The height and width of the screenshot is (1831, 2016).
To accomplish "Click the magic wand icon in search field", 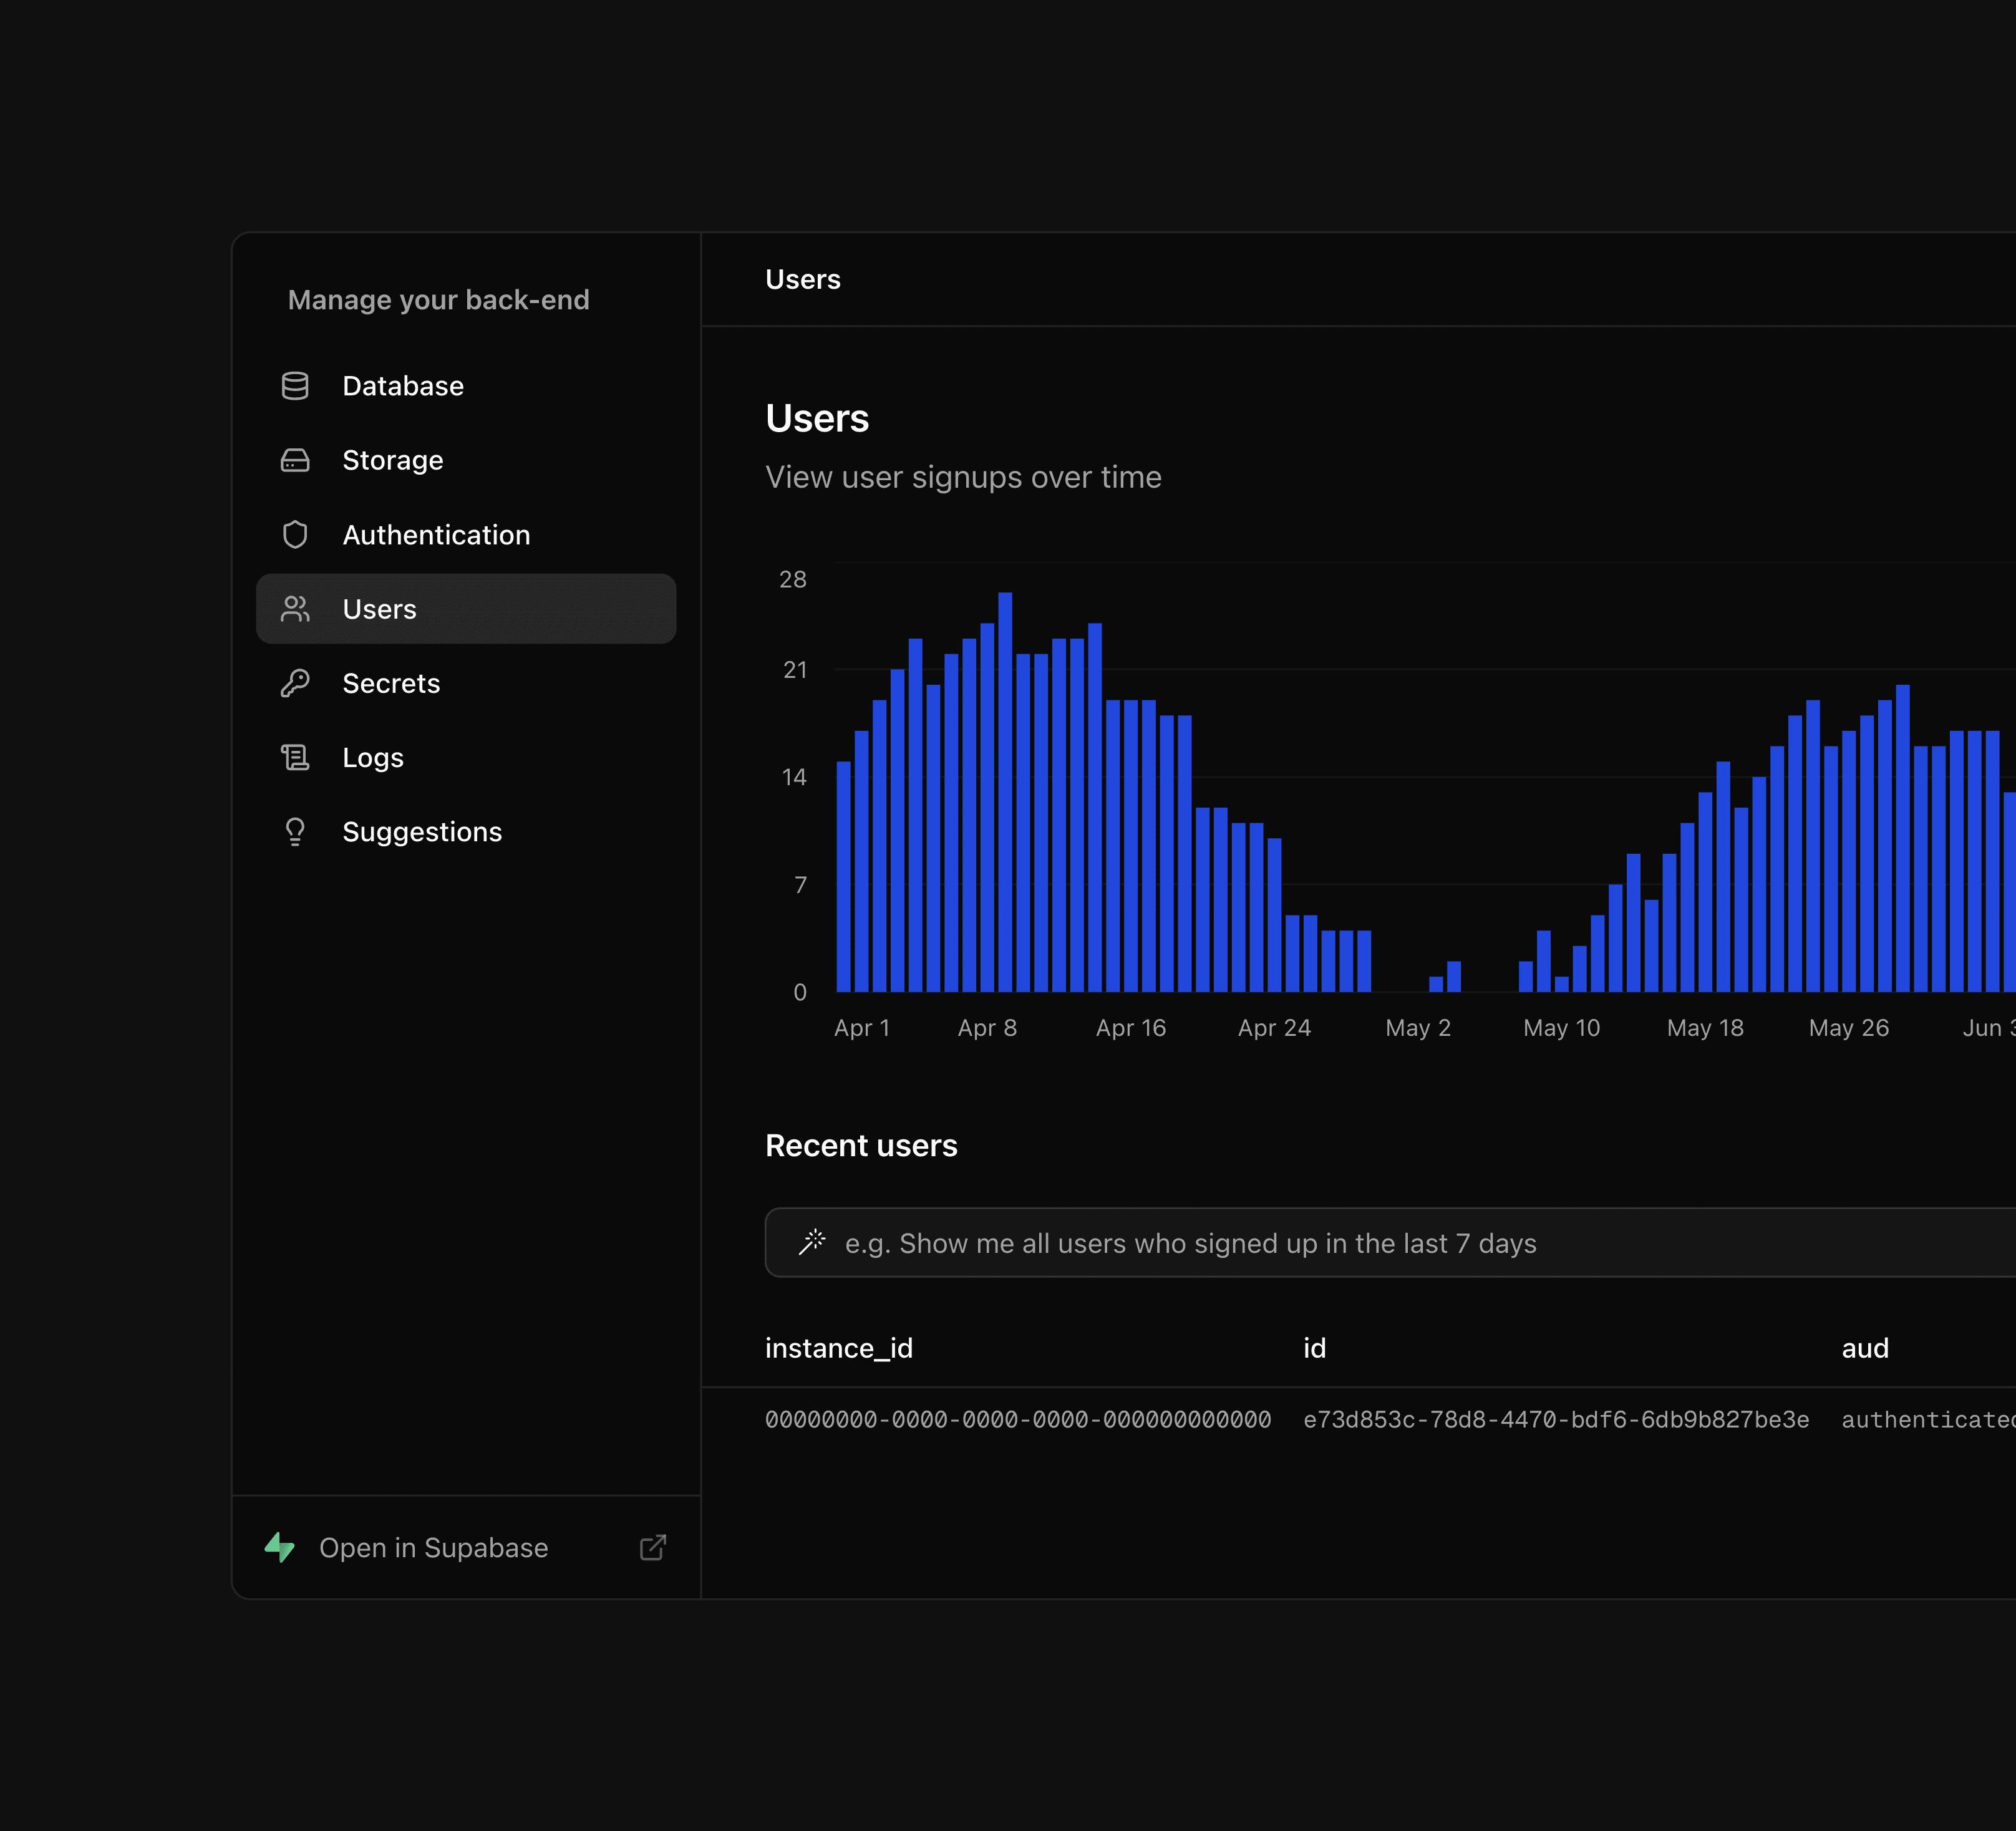I will point(812,1242).
